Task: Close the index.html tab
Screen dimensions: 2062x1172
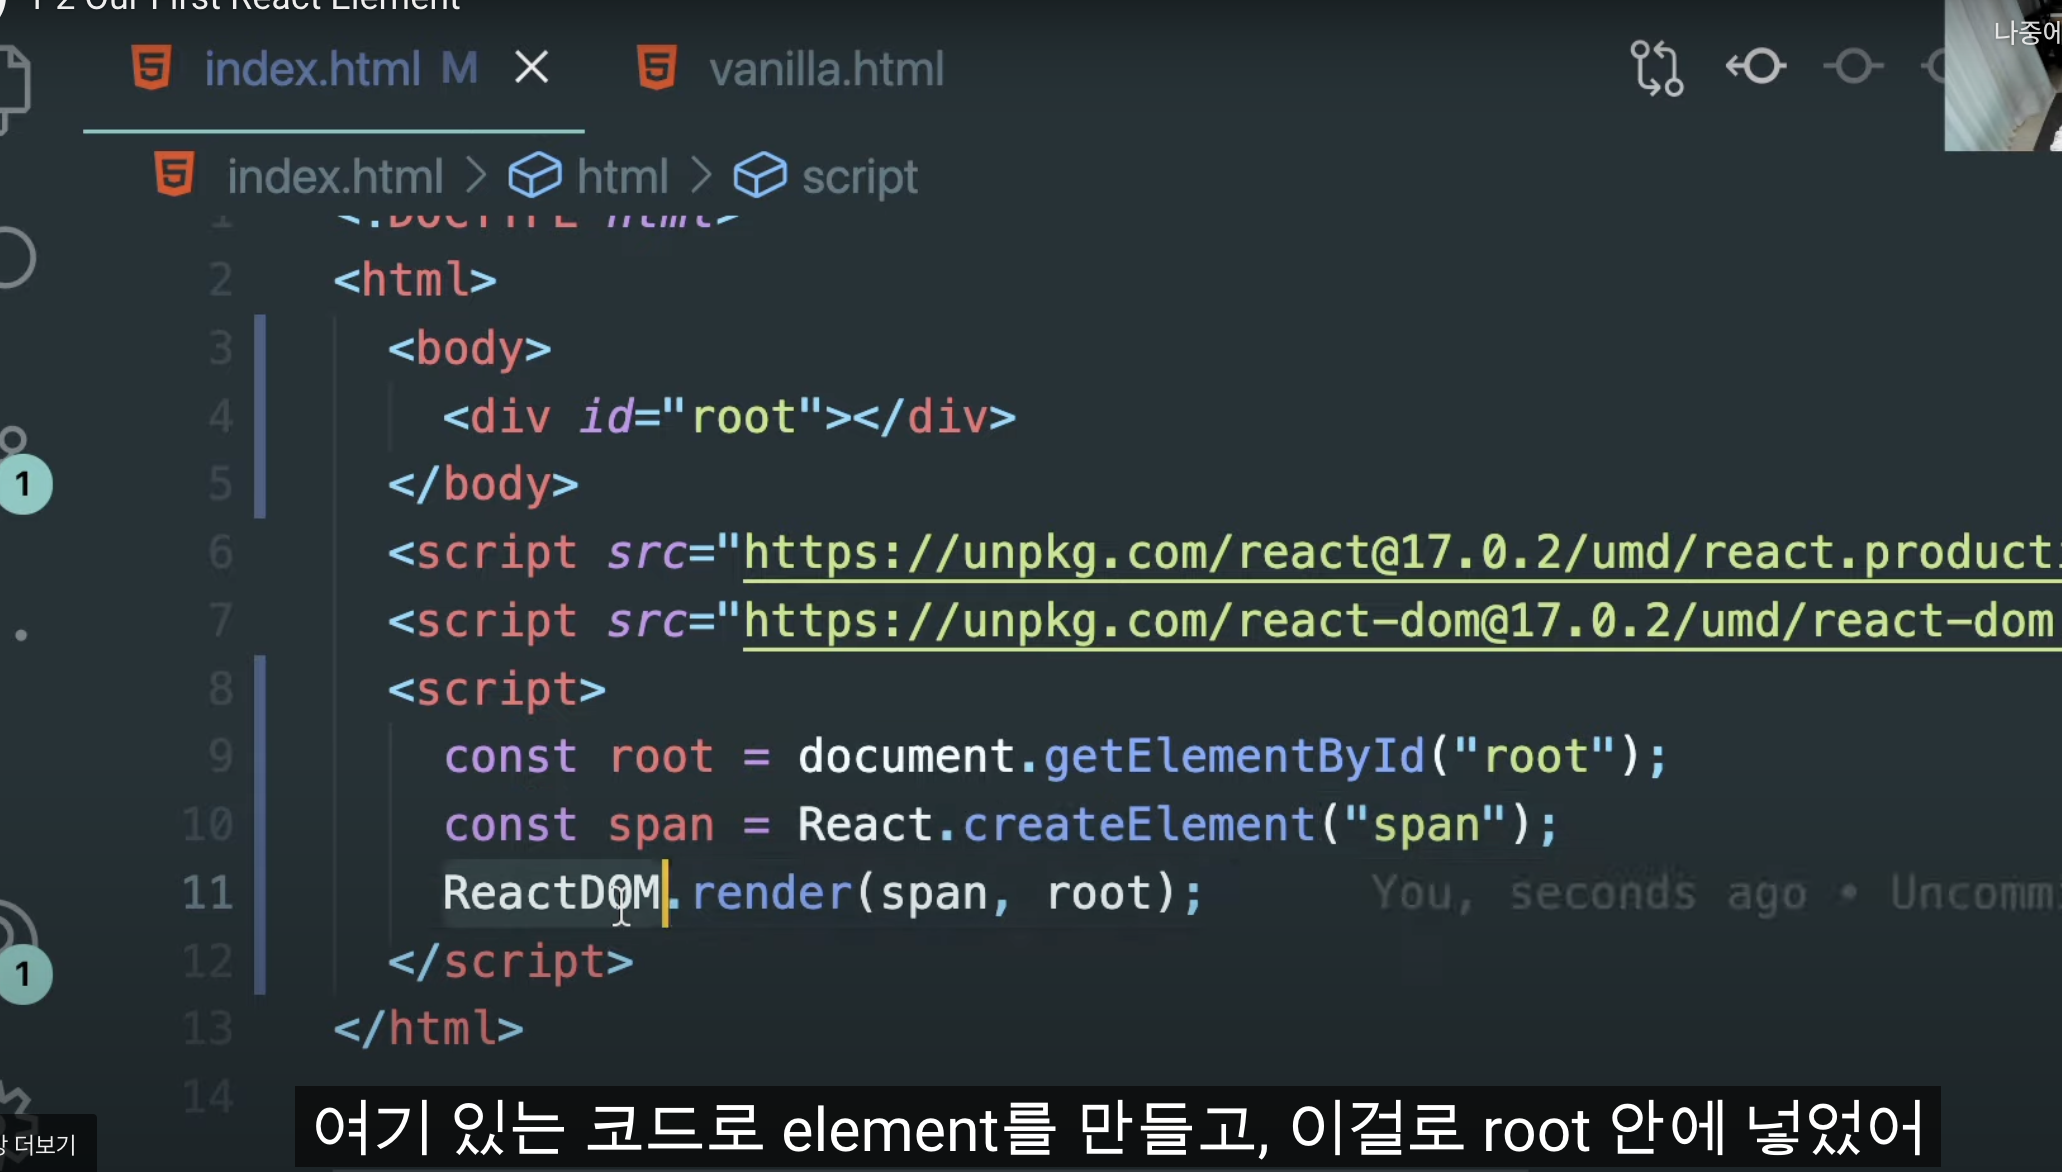Action: tap(531, 68)
